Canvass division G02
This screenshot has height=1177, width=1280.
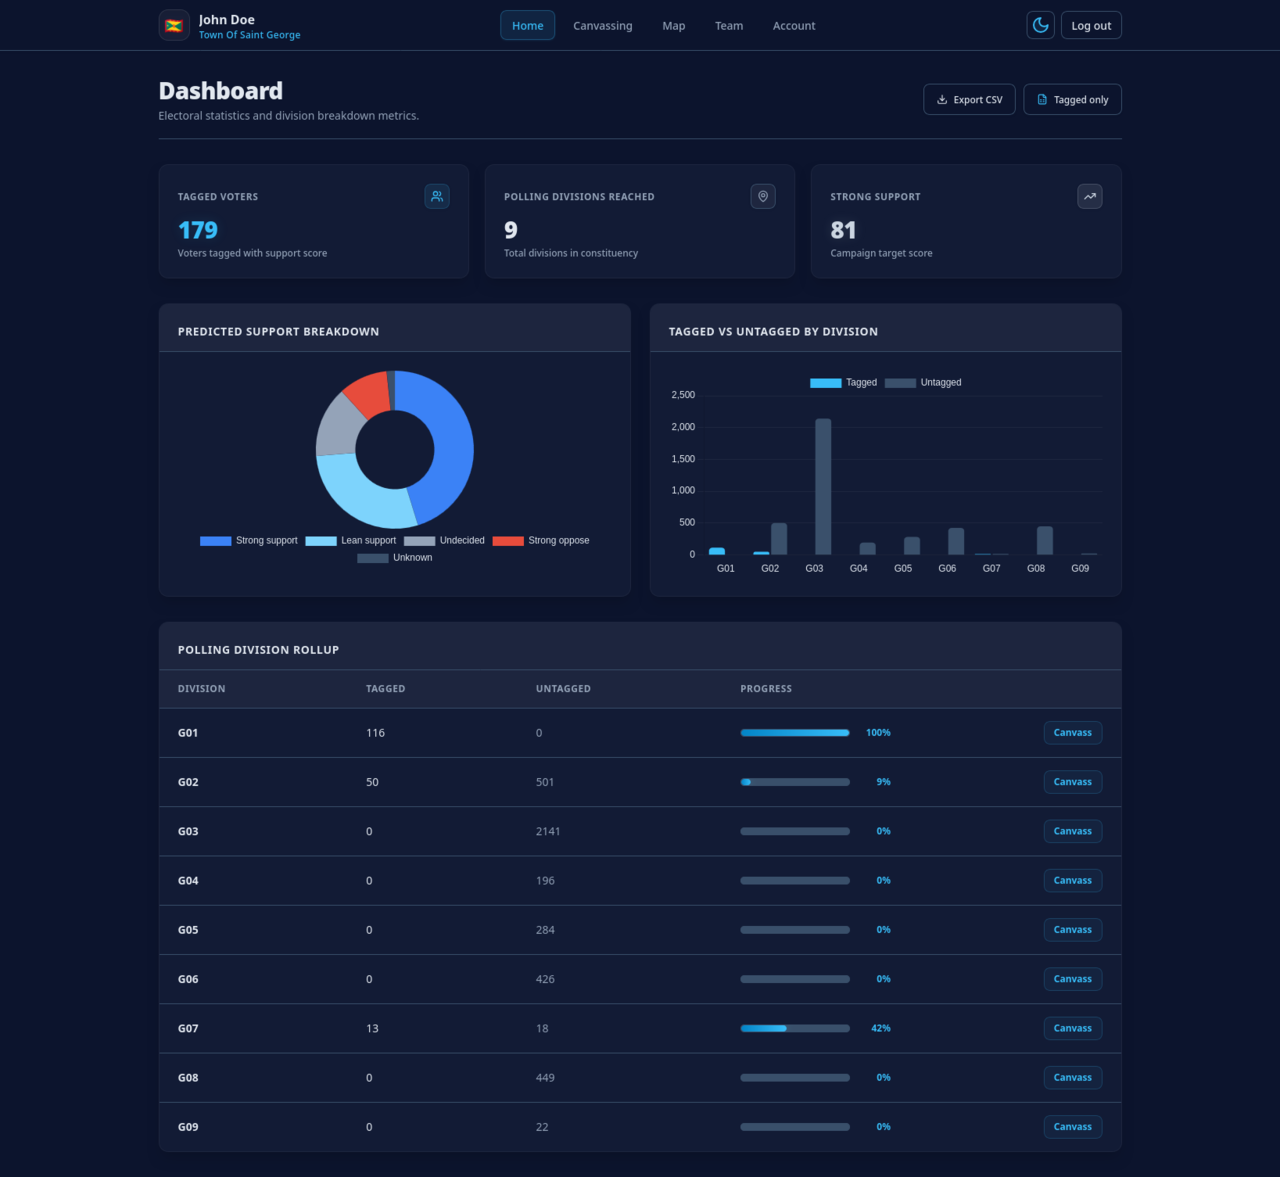coord(1073,782)
